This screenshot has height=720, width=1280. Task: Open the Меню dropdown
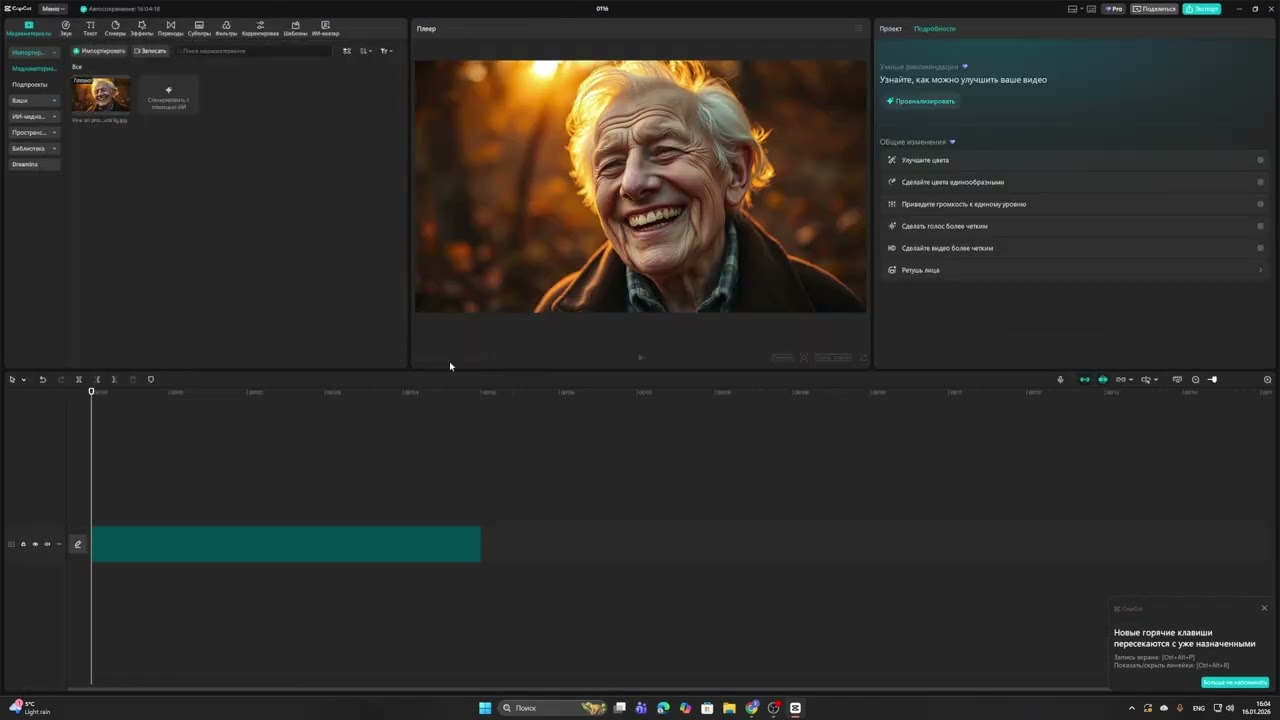pyautogui.click(x=53, y=9)
